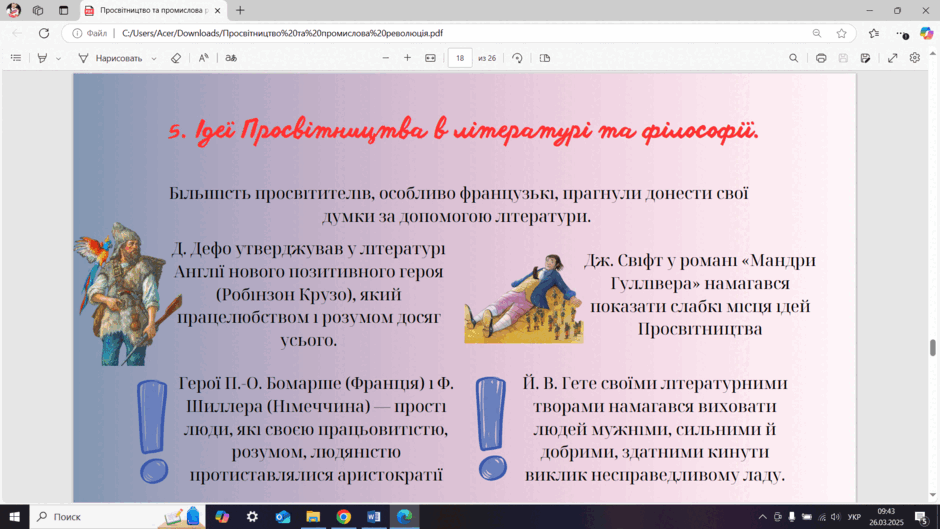Click the vertical scrollbar thumb
Screen dimensions: 940x529
coord(933,347)
